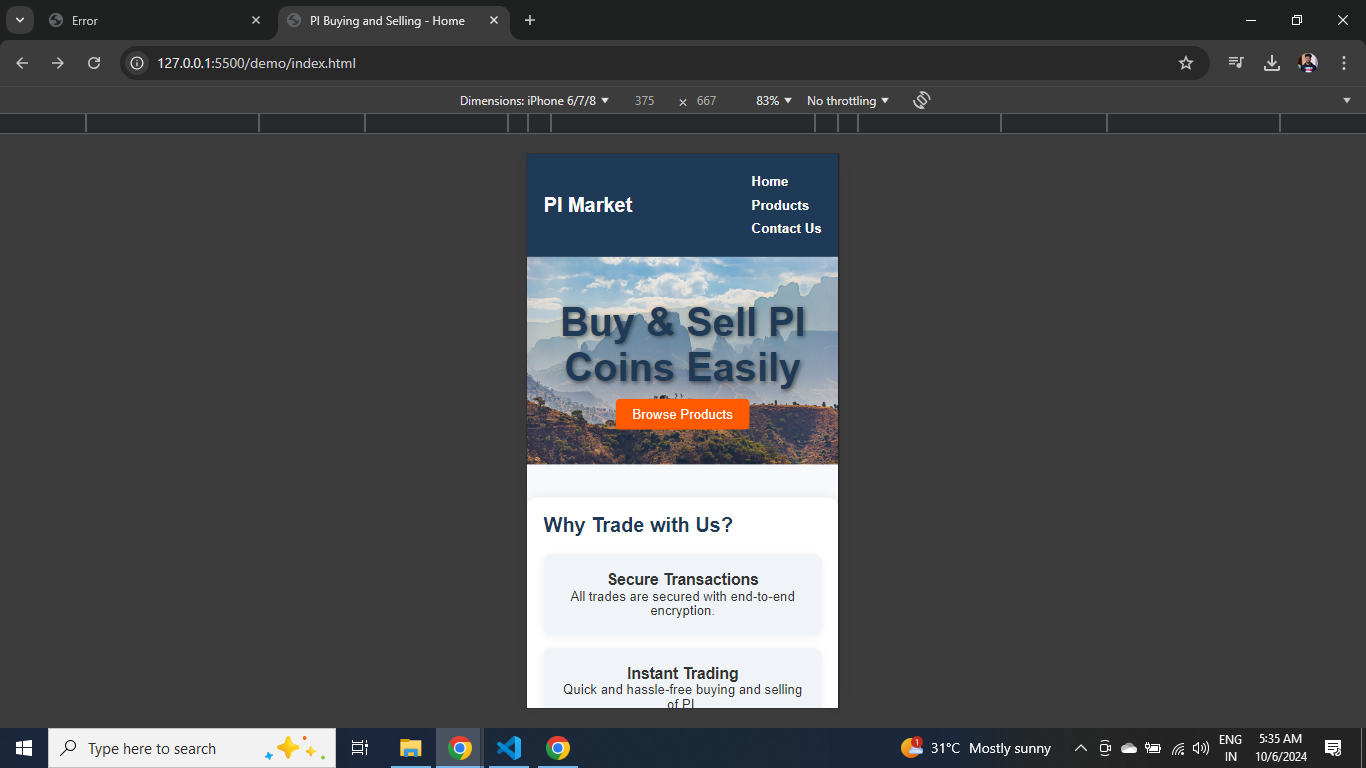Open the Chrome profile avatar
The height and width of the screenshot is (768, 1366).
tap(1308, 63)
